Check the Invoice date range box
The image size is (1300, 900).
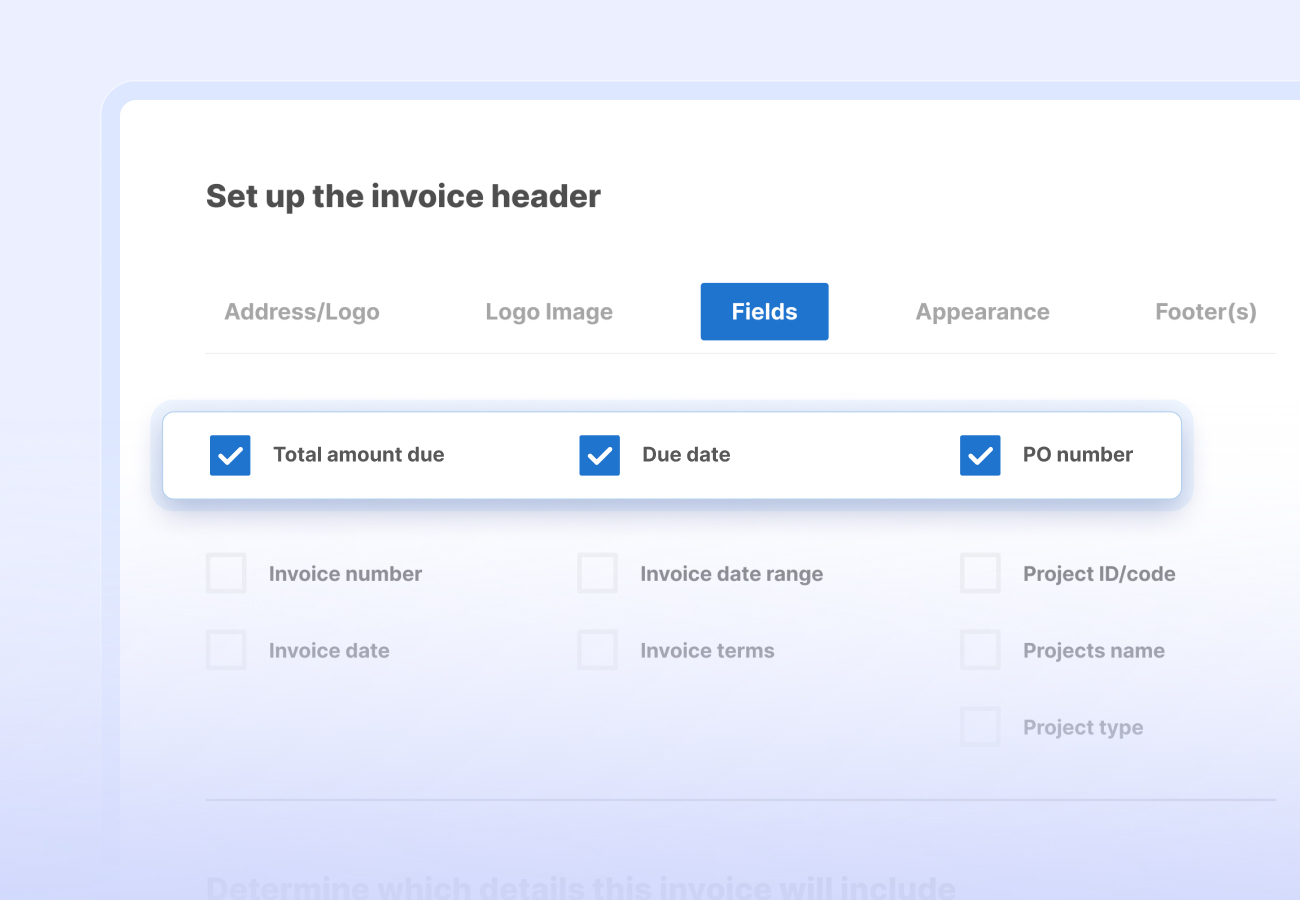[x=597, y=573]
